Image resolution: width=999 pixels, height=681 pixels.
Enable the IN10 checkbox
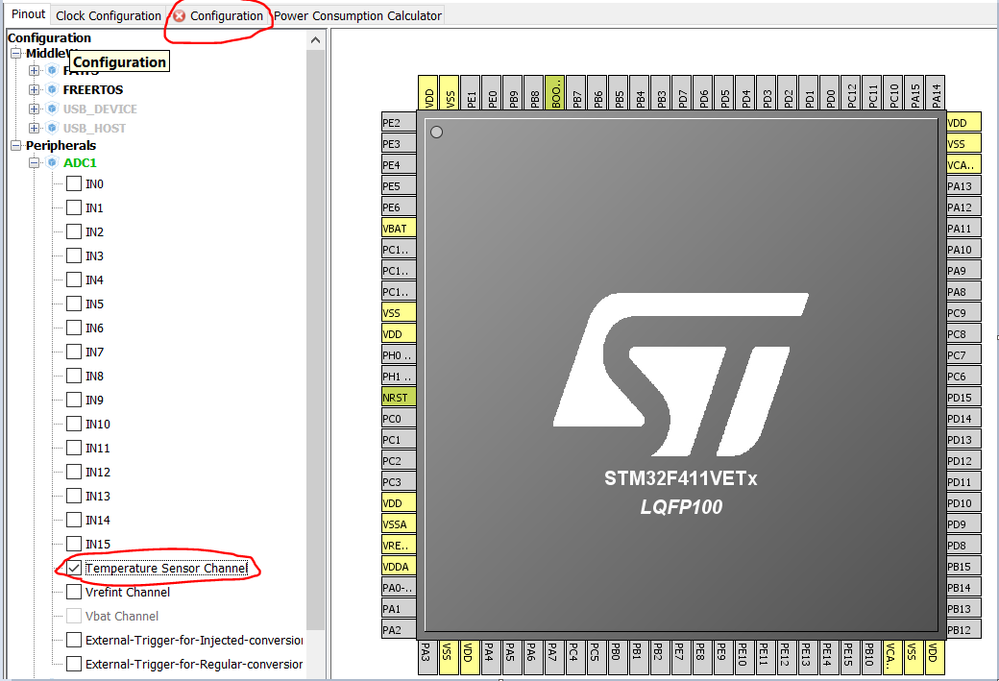74,424
